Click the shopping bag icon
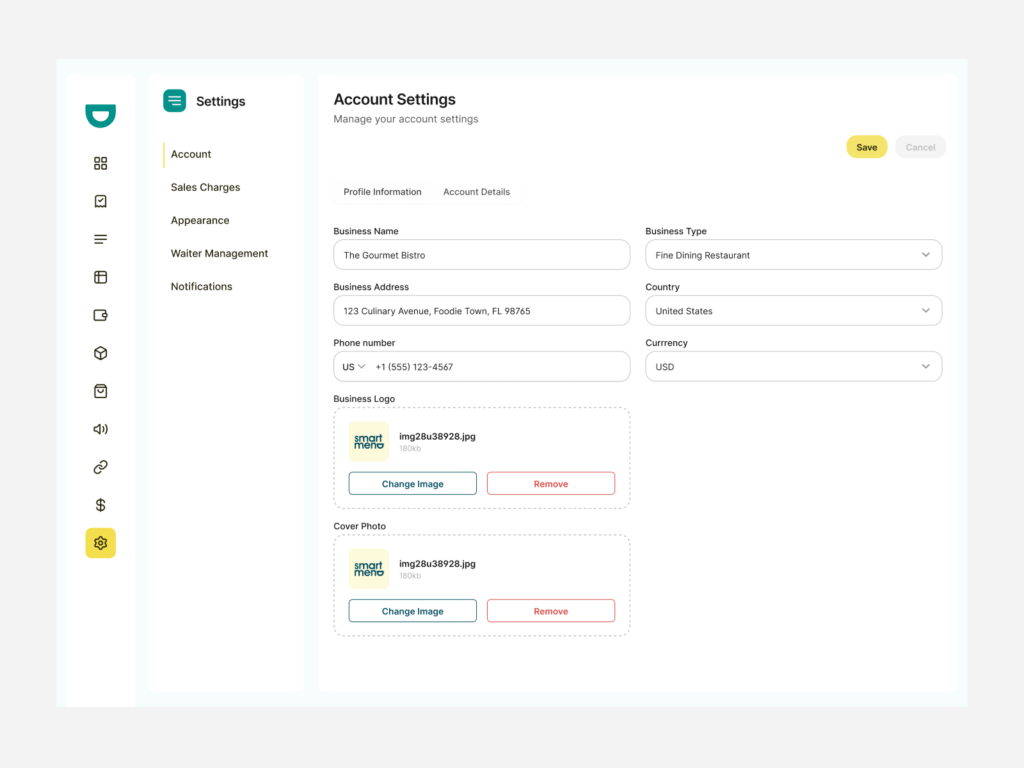The width and height of the screenshot is (1024, 768). [x=100, y=391]
